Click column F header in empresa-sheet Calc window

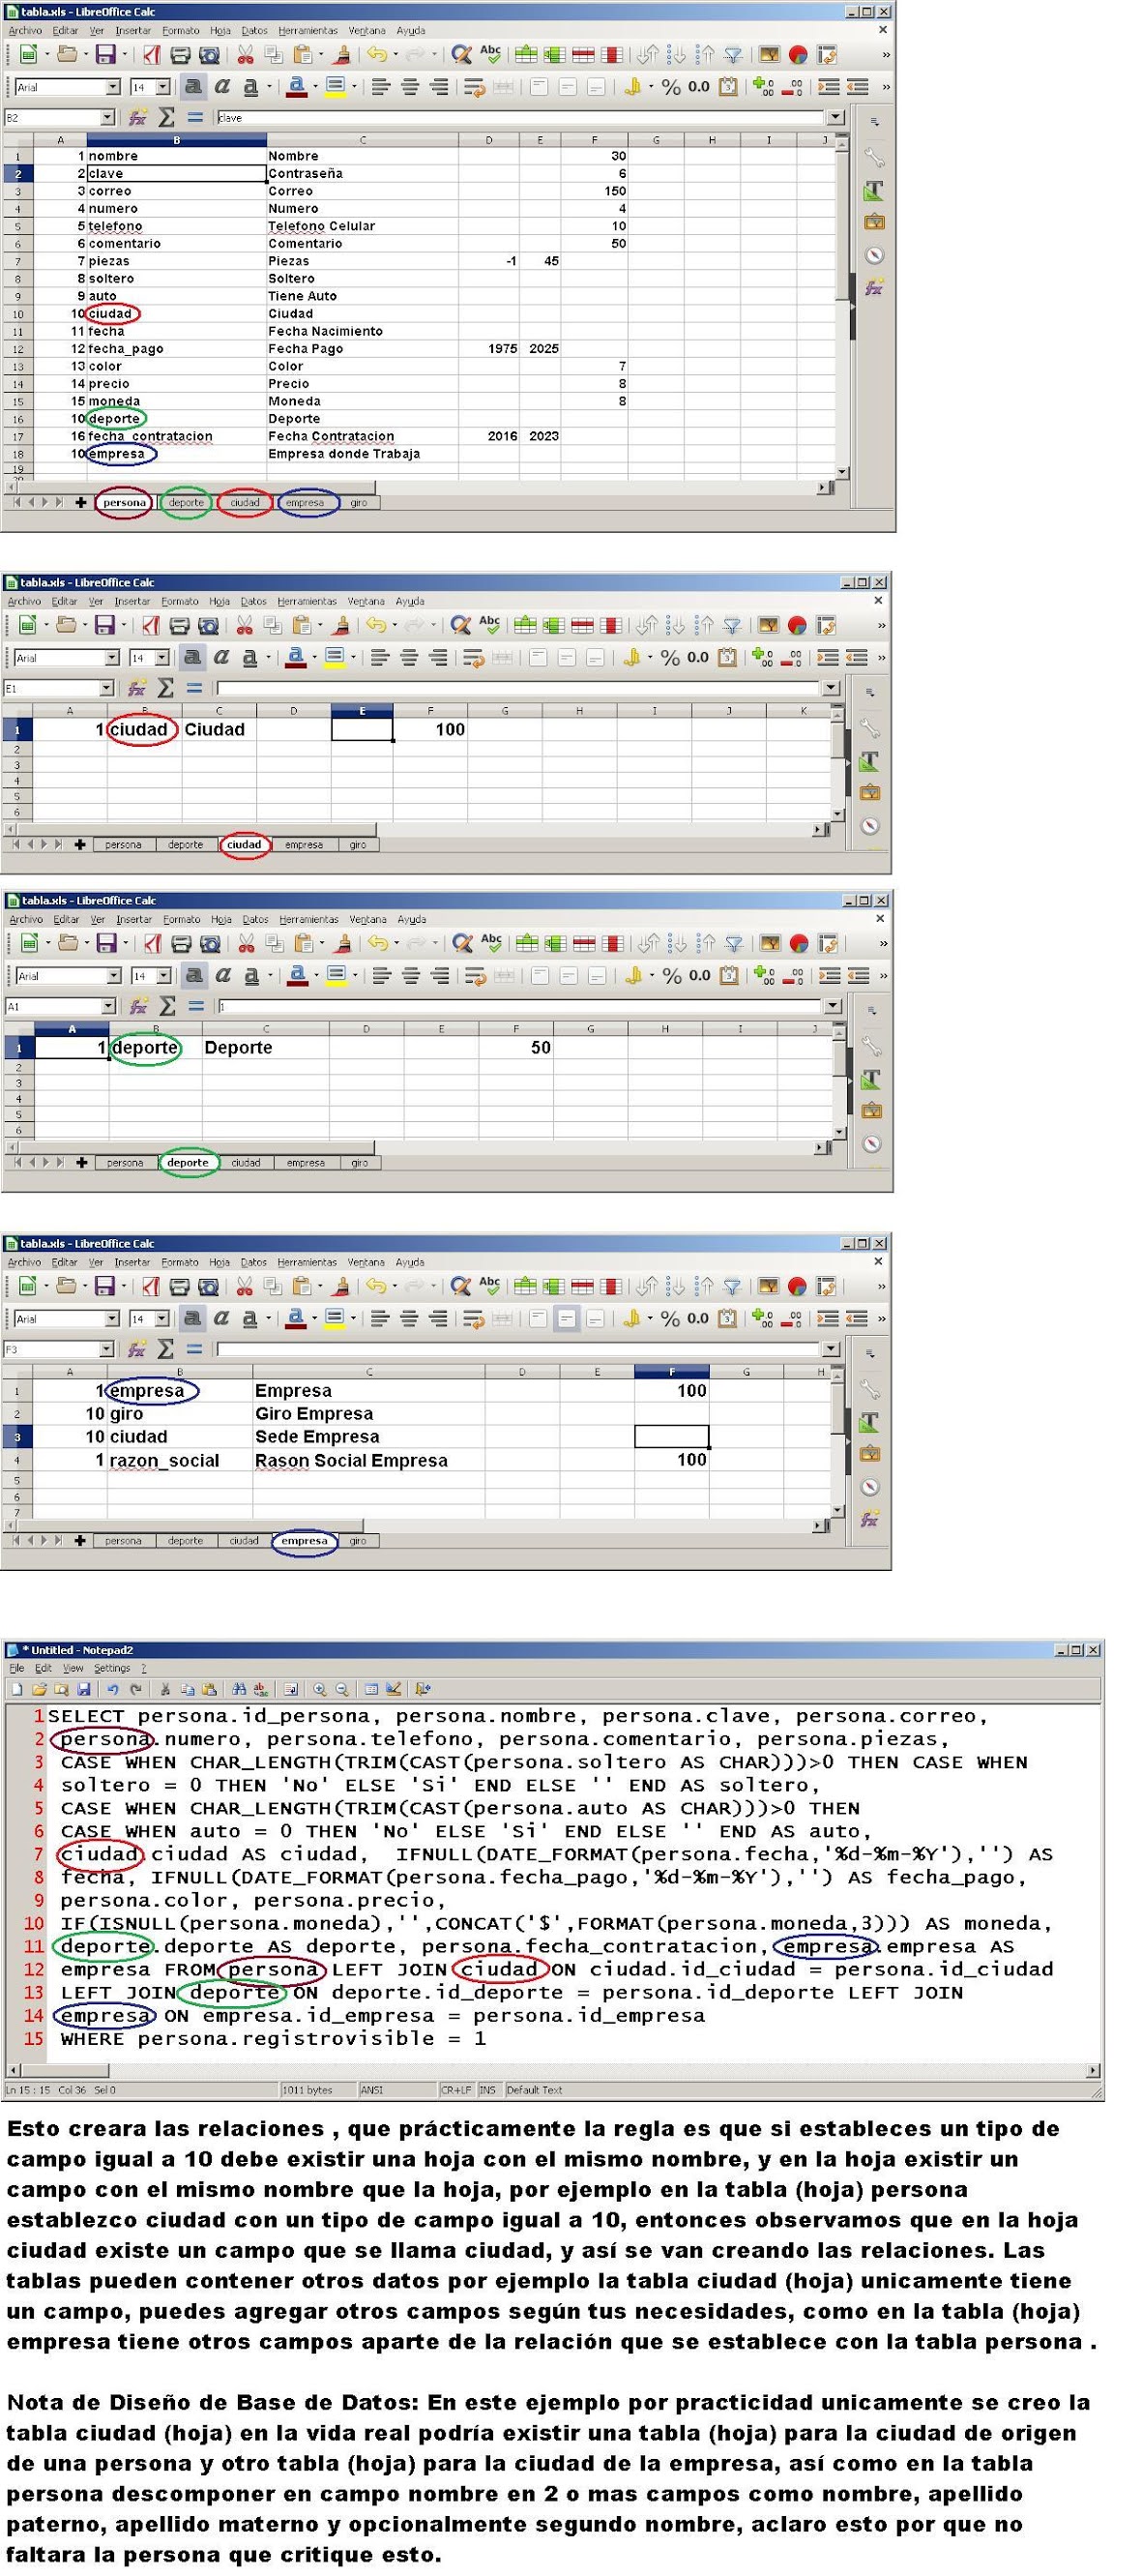[x=671, y=1371]
